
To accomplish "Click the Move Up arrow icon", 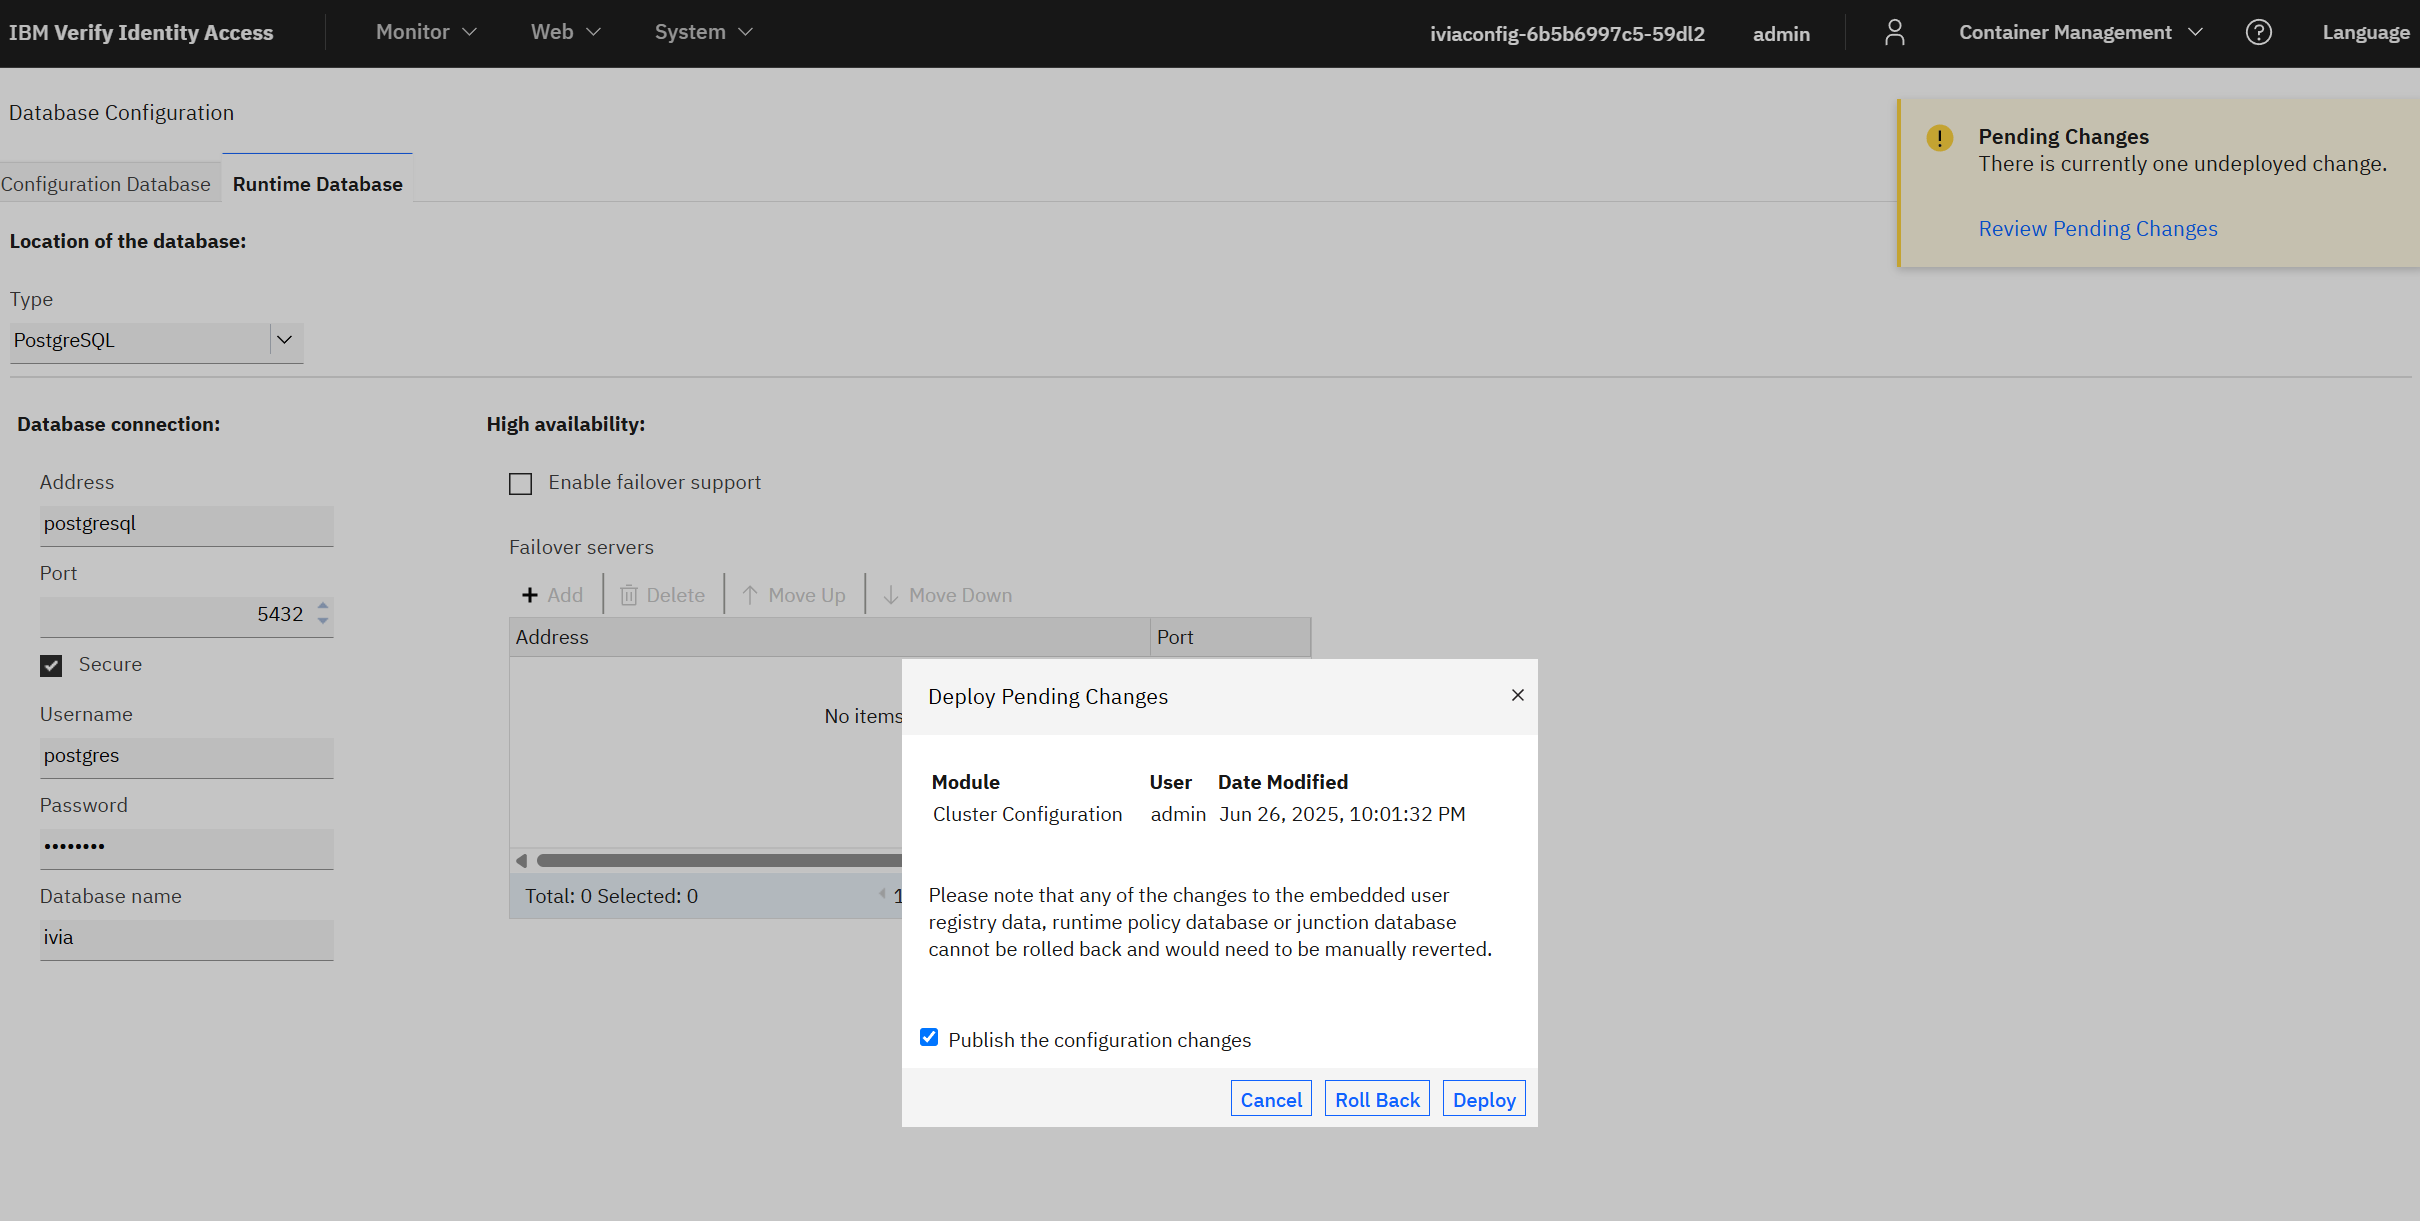I will click(x=750, y=595).
